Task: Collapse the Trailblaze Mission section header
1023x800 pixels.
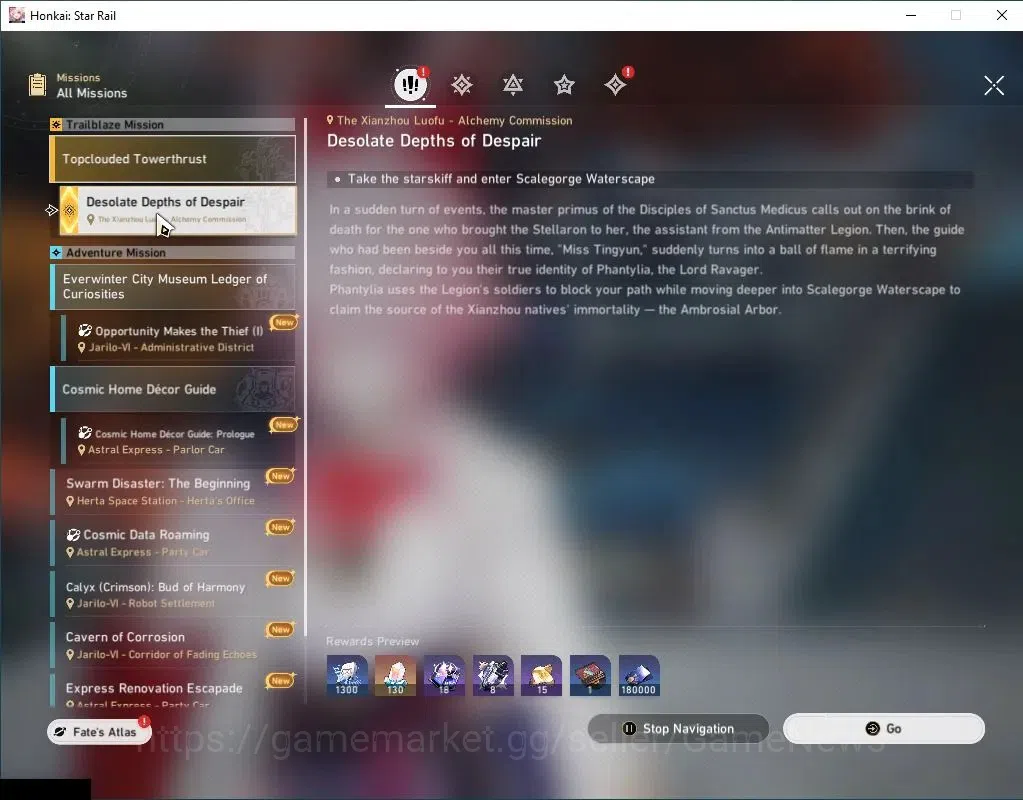Action: tap(172, 125)
